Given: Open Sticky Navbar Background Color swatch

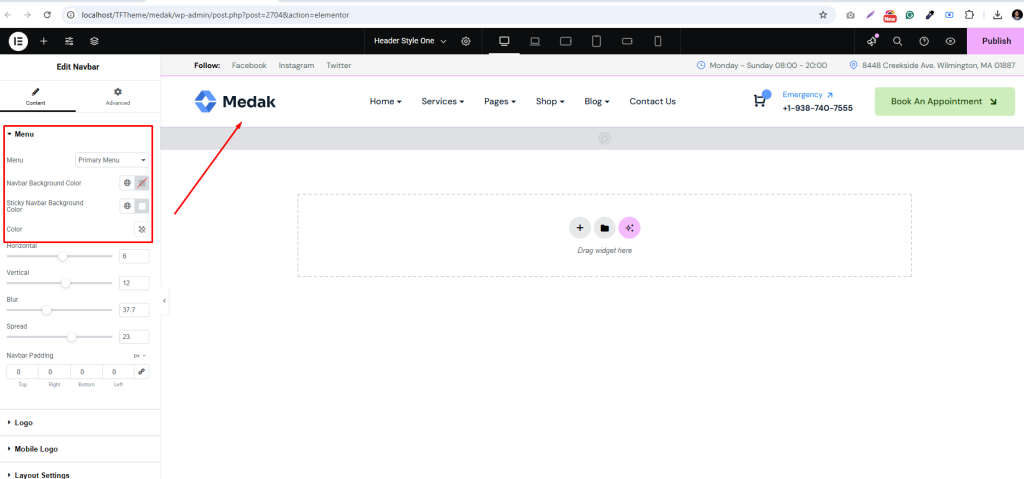Looking at the screenshot, I should pos(142,206).
